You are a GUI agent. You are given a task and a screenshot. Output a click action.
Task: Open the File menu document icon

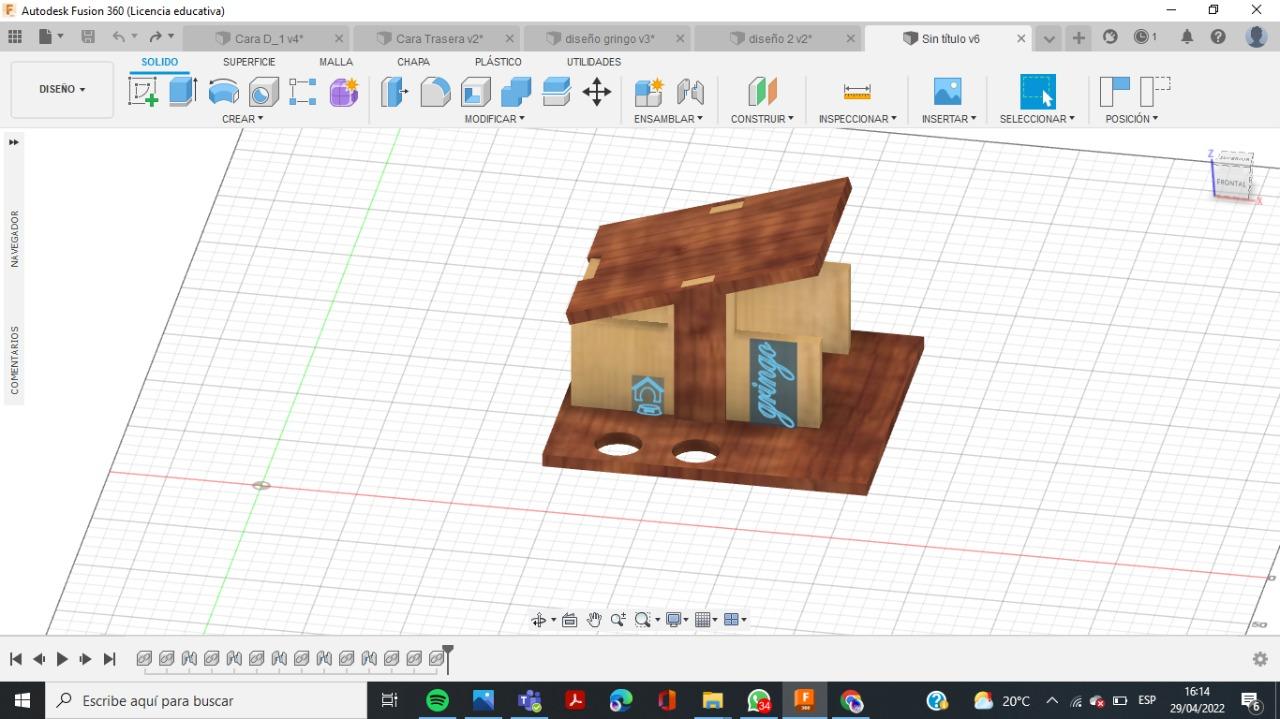[x=45, y=37]
